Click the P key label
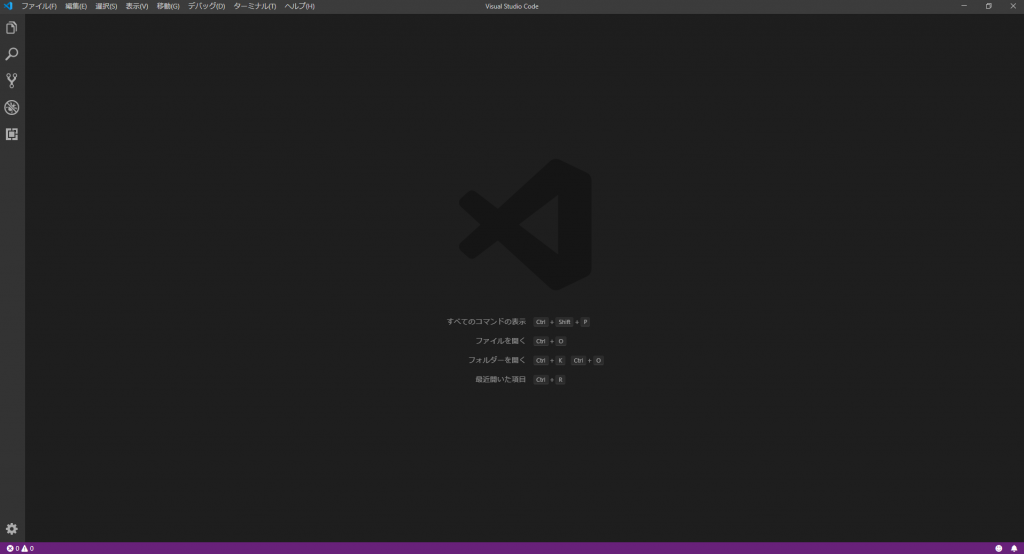The image size is (1024, 554). 585,322
